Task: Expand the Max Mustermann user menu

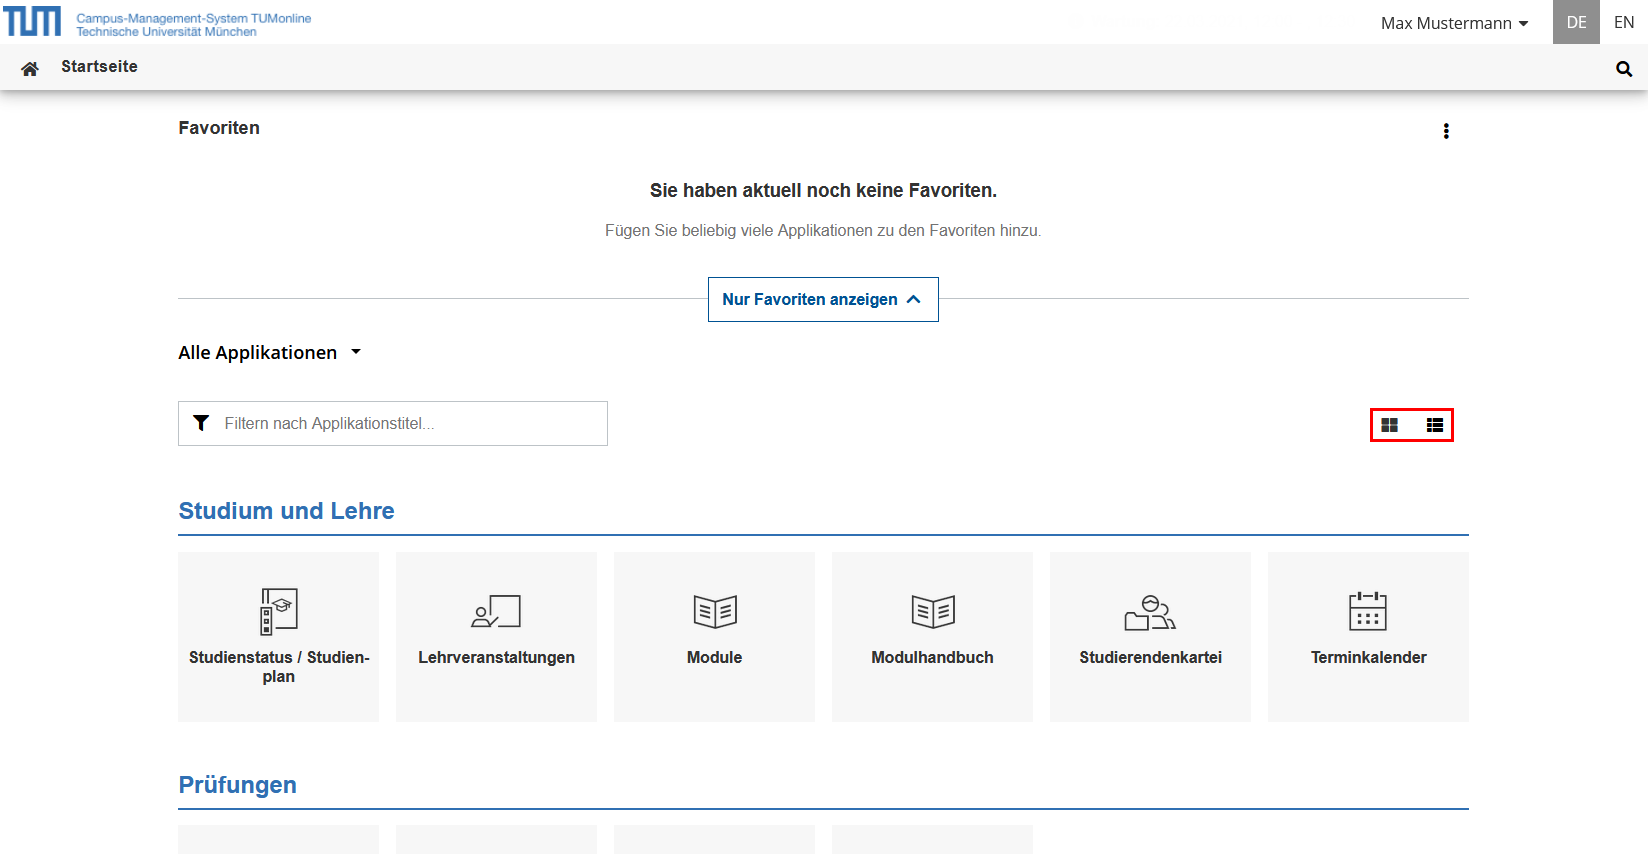Action: tap(1454, 23)
